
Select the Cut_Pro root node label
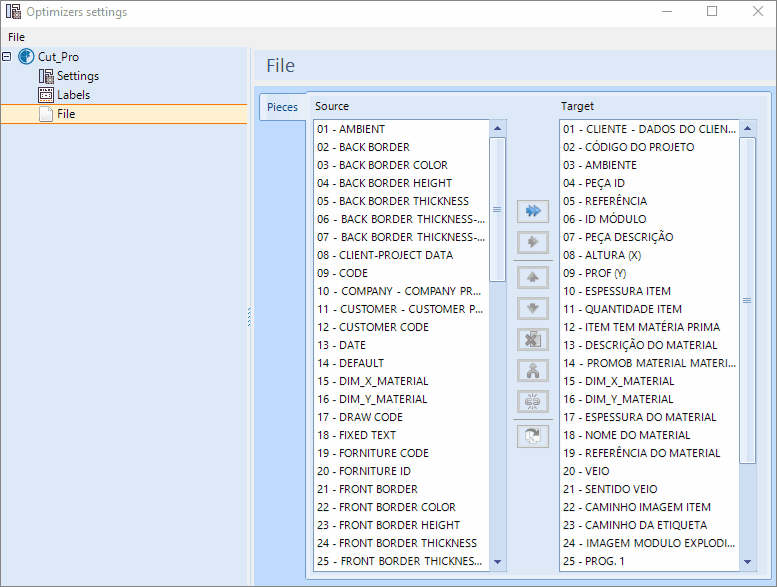point(58,57)
